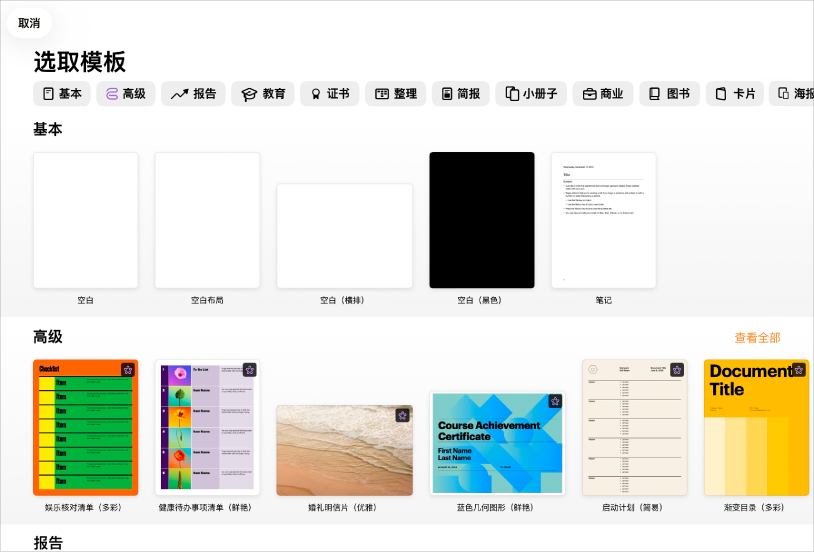Open the 卡片 category tab
The width and height of the screenshot is (814, 553).
coord(735,94)
